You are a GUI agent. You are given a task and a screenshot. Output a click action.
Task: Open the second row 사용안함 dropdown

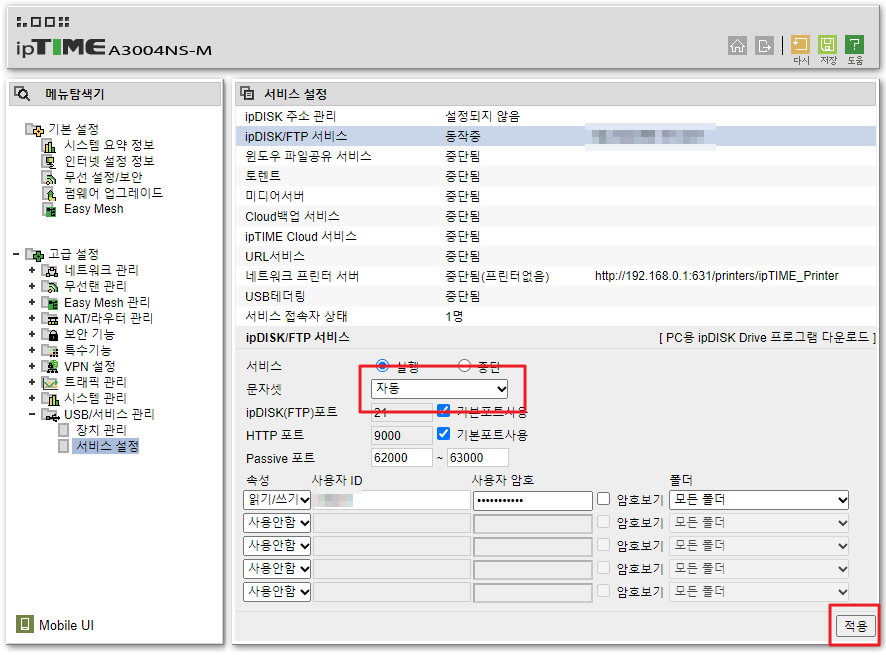[277, 522]
